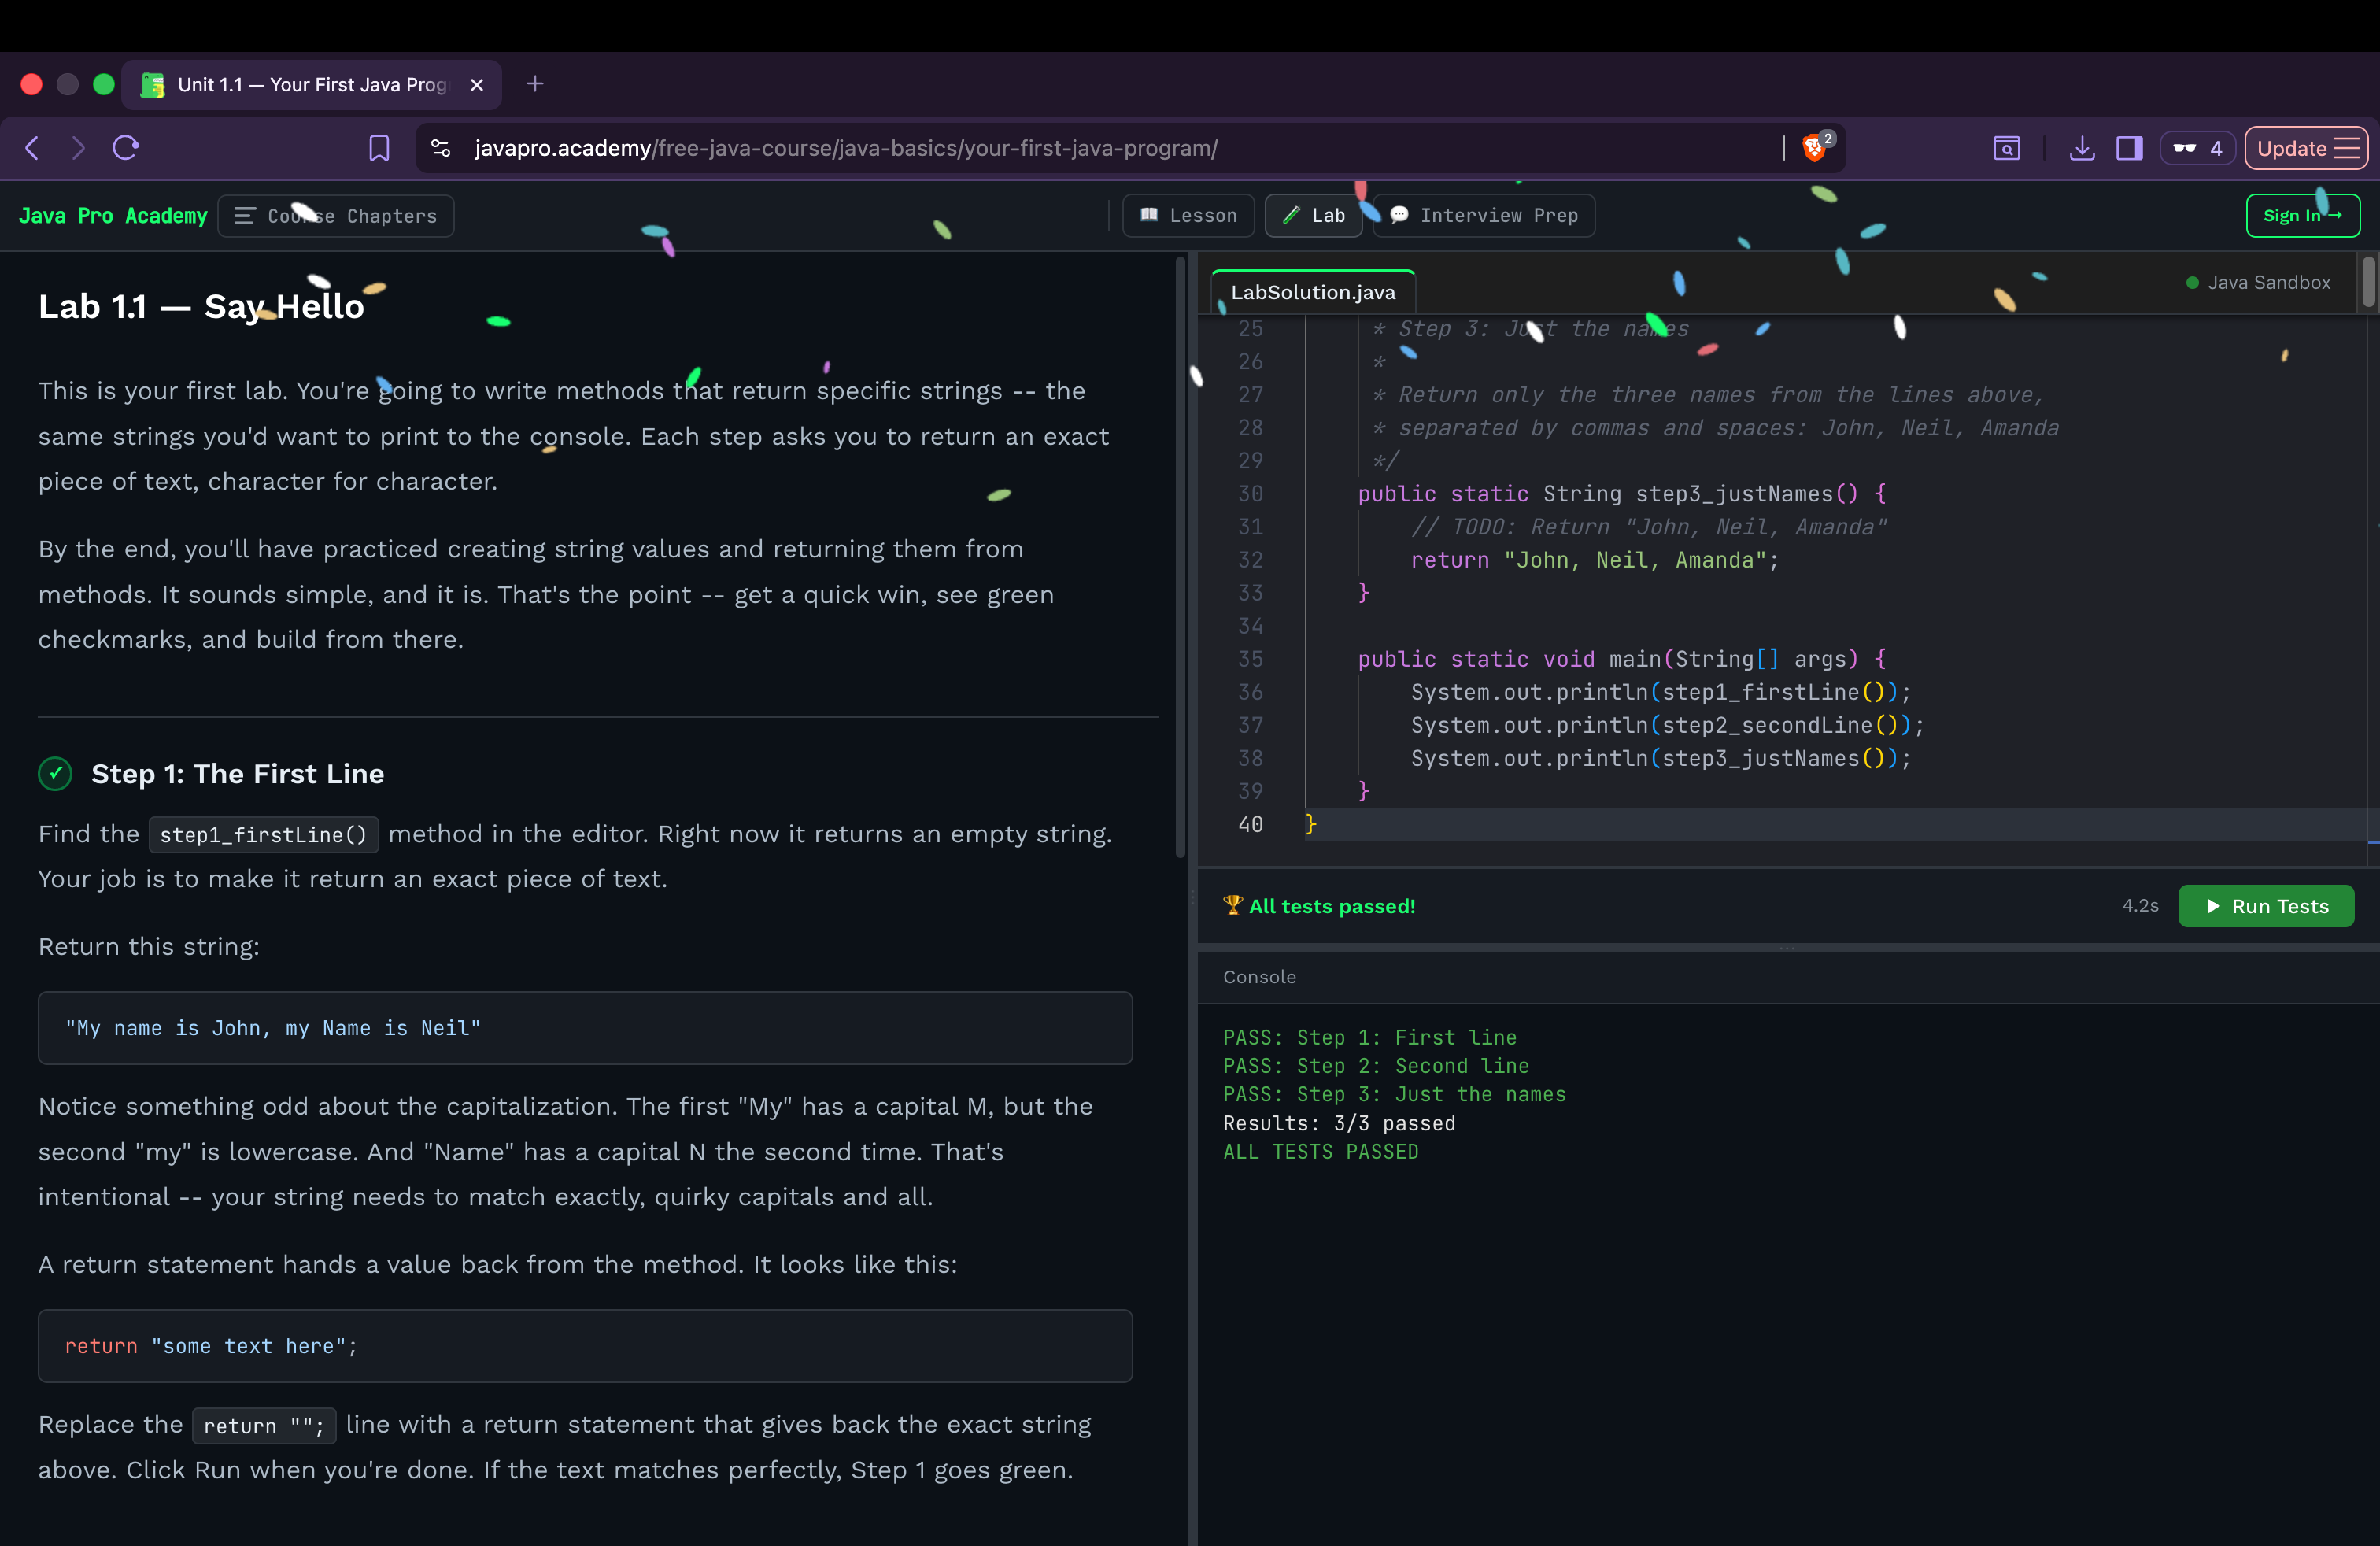Toggle the browser sidebar panel icon
Image resolution: width=2380 pixels, height=1546 pixels.
pos(2129,148)
